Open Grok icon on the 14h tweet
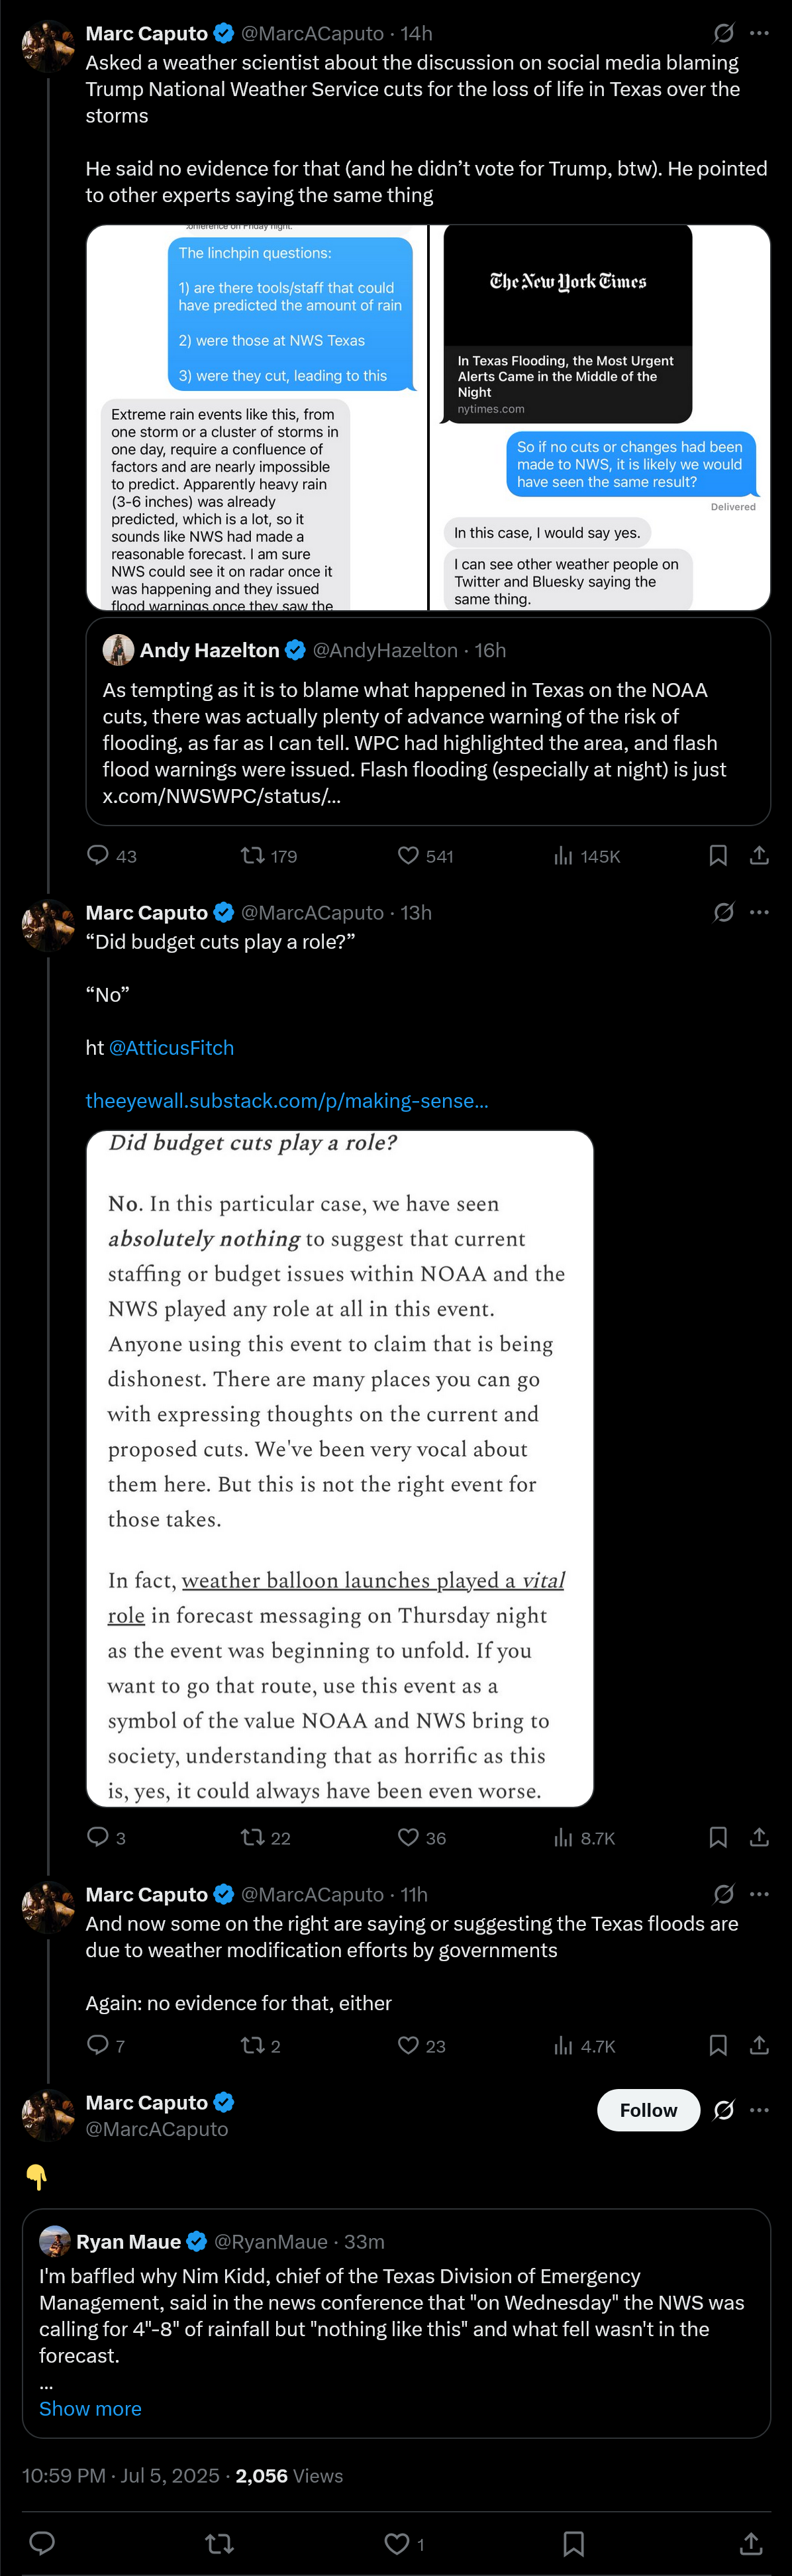 (x=724, y=33)
